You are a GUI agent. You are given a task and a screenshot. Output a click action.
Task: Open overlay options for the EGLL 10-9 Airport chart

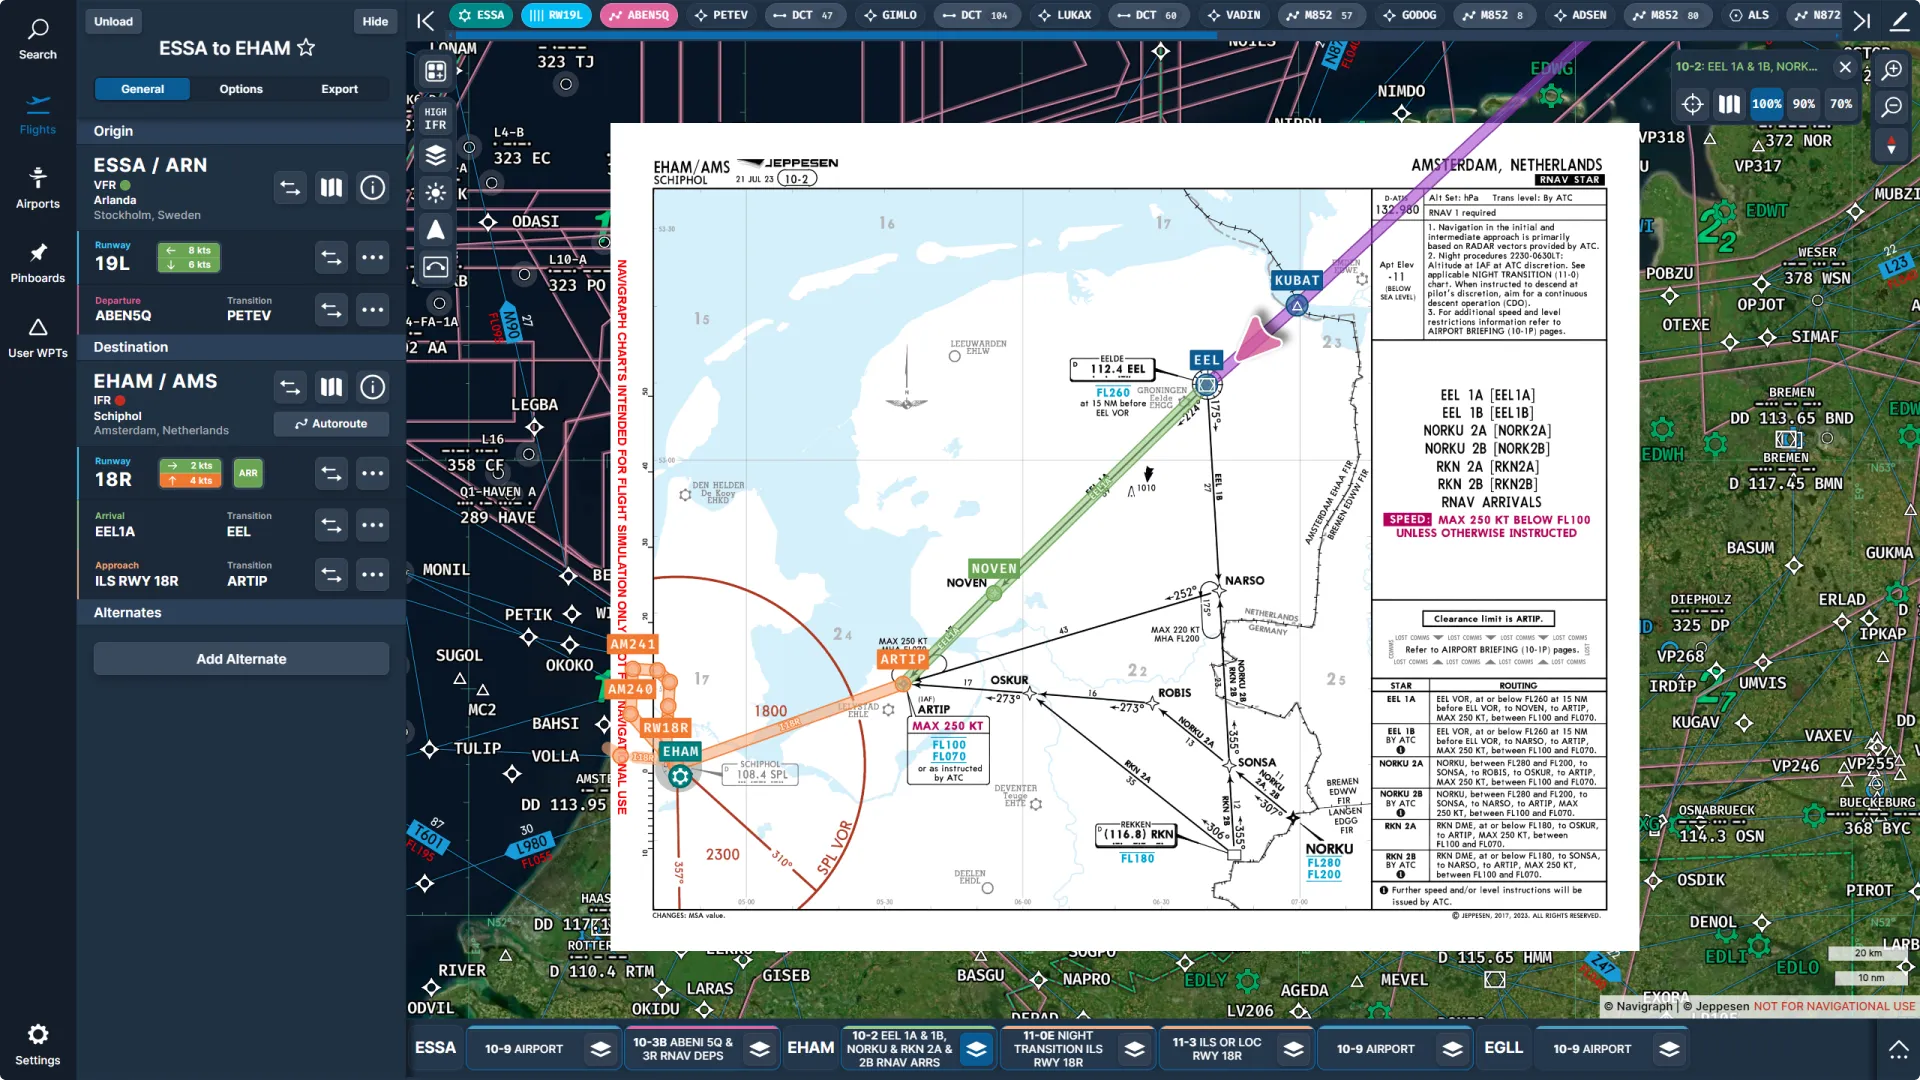tap(1669, 1049)
